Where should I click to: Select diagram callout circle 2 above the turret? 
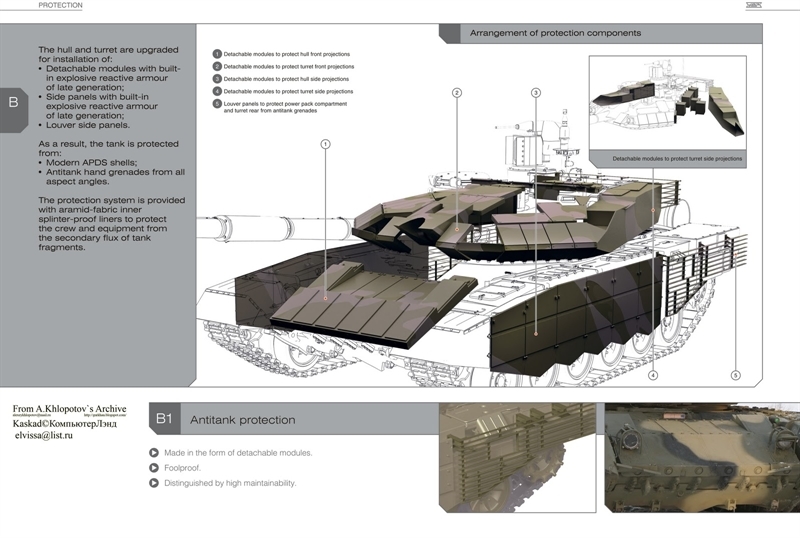point(457,92)
